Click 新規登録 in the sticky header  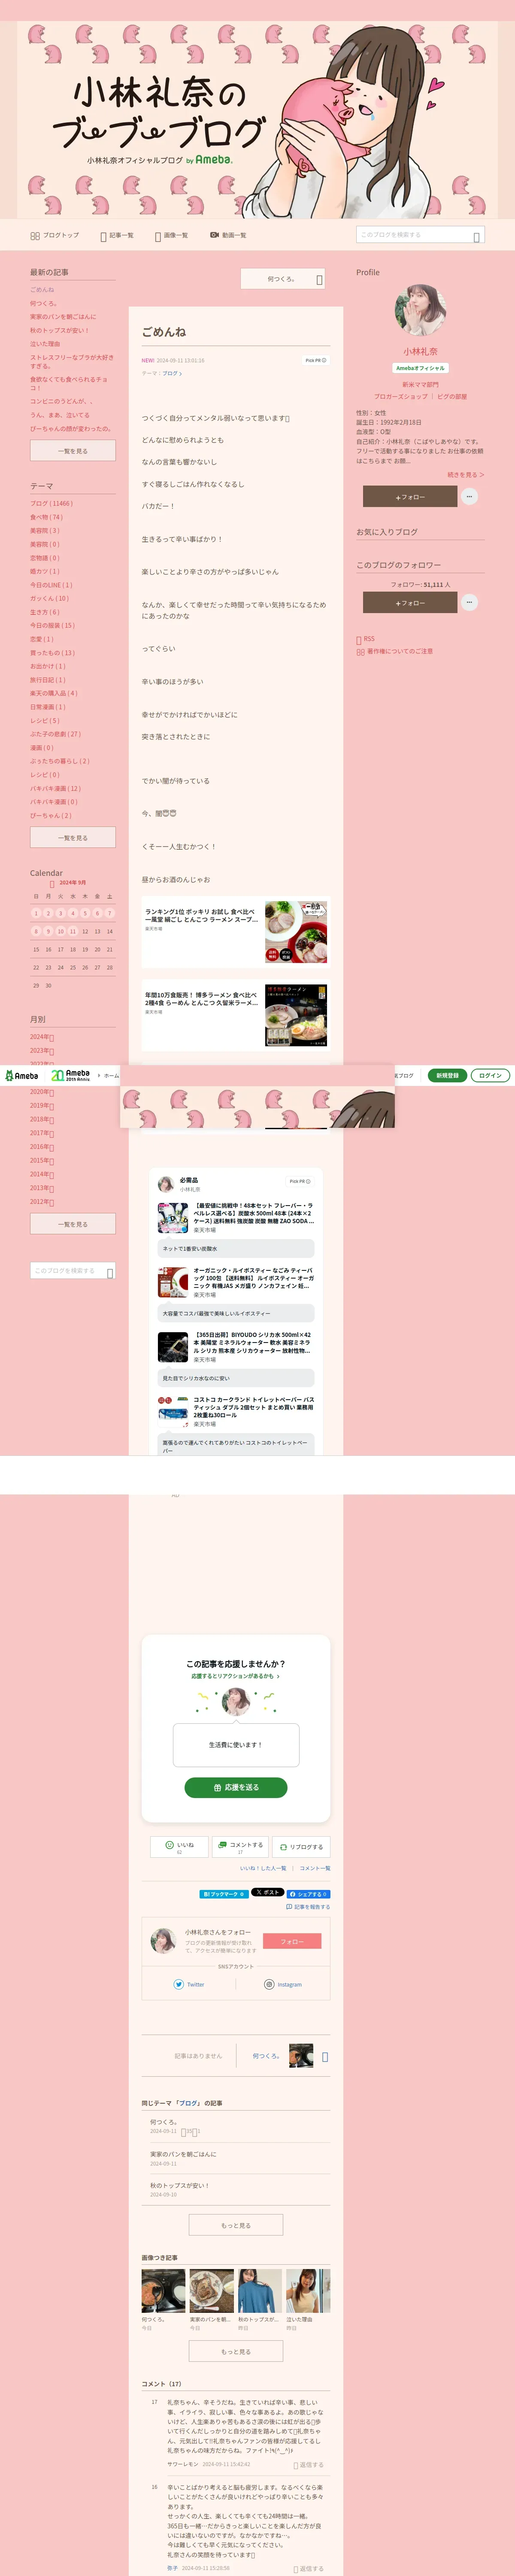[447, 1076]
